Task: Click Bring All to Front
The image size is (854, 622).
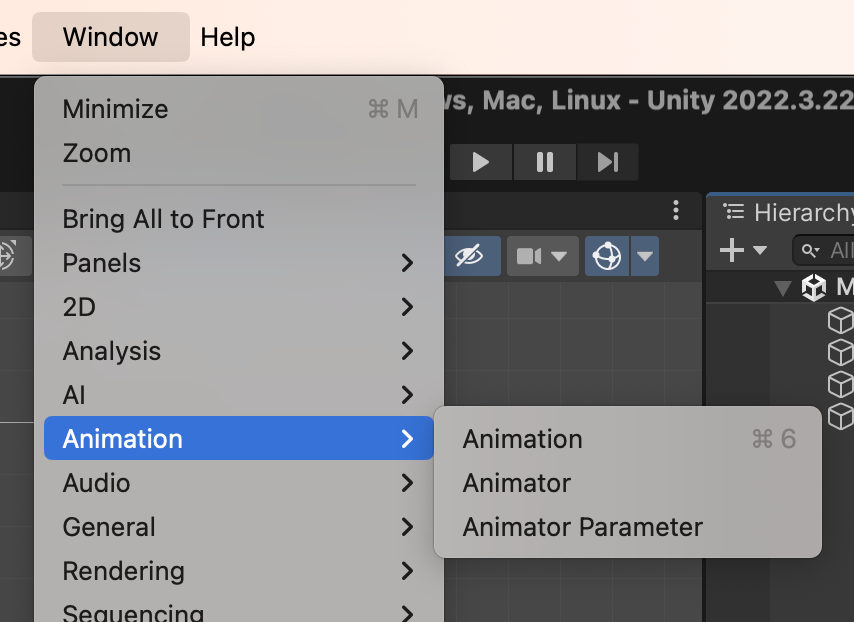Action: pos(163,219)
